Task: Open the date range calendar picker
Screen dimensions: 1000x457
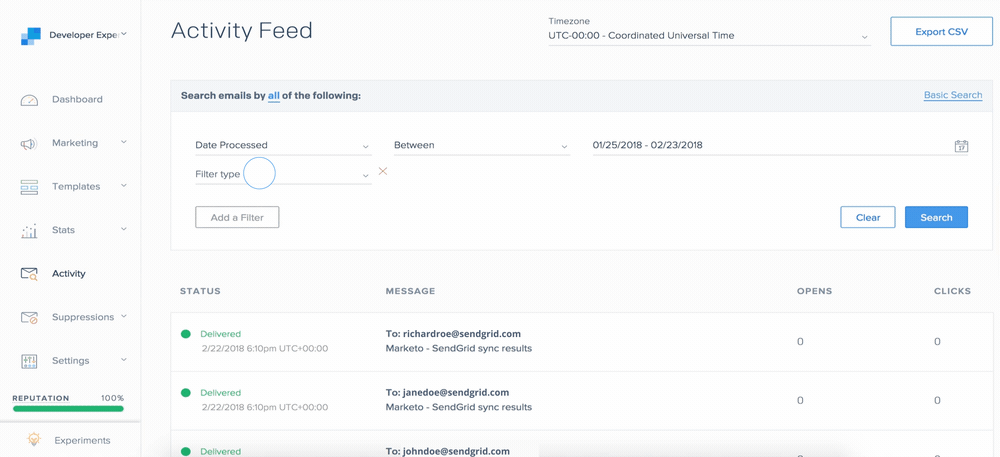Action: pos(961,146)
